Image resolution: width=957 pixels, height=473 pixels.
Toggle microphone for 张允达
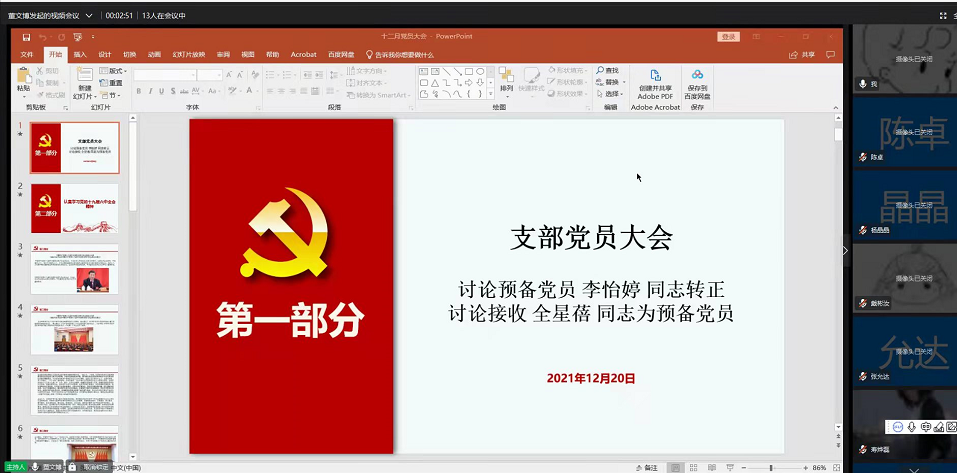click(862, 377)
